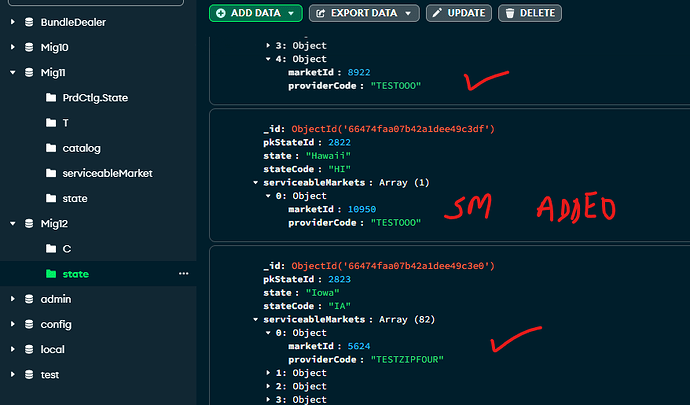Click the Update button
The height and width of the screenshot is (405, 690).
point(458,13)
